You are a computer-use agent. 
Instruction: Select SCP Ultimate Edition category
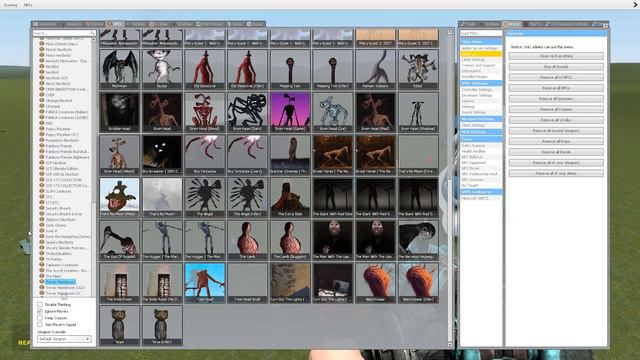(62, 169)
